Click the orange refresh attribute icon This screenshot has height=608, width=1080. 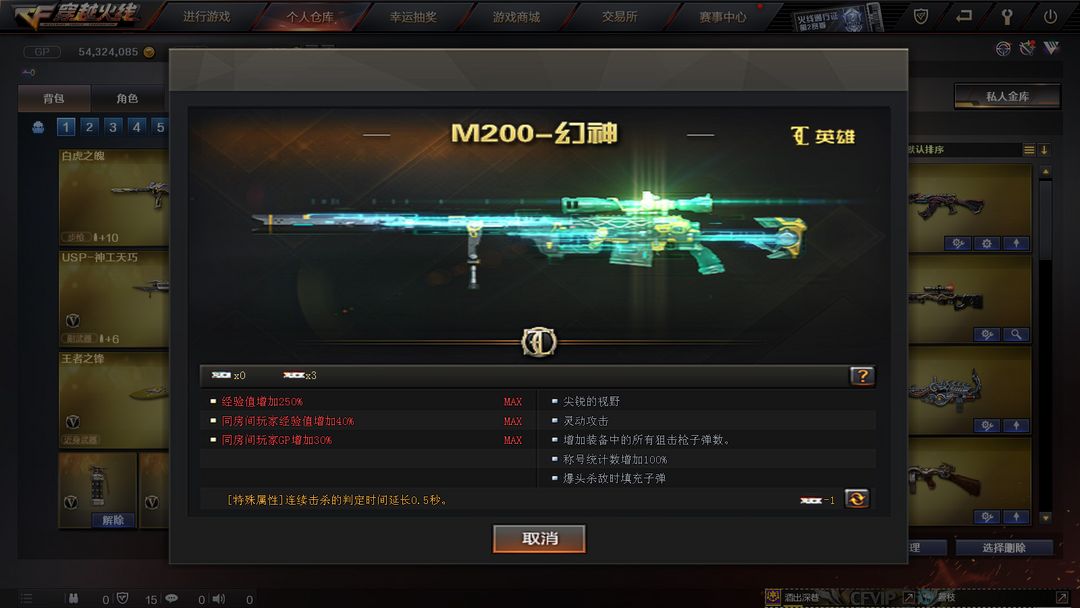pyautogui.click(x=857, y=499)
